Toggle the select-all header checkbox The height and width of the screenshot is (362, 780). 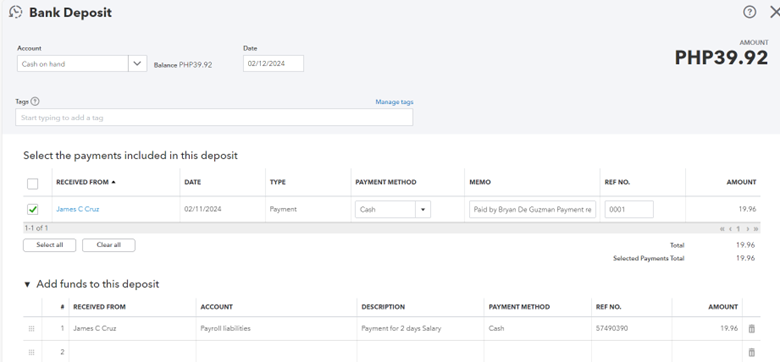[32, 184]
